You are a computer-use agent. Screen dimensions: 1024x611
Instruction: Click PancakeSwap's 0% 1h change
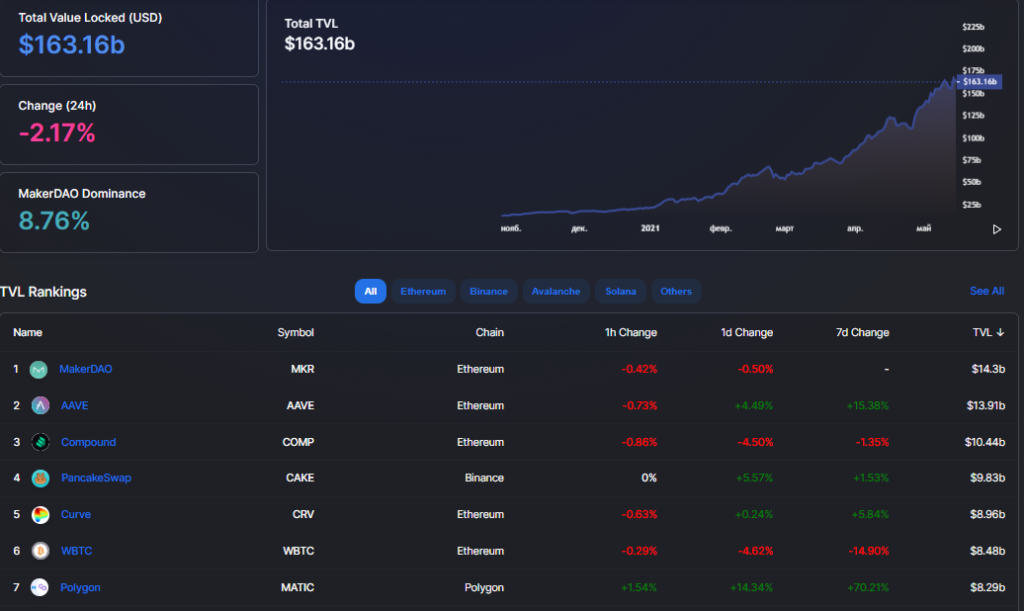click(x=648, y=478)
